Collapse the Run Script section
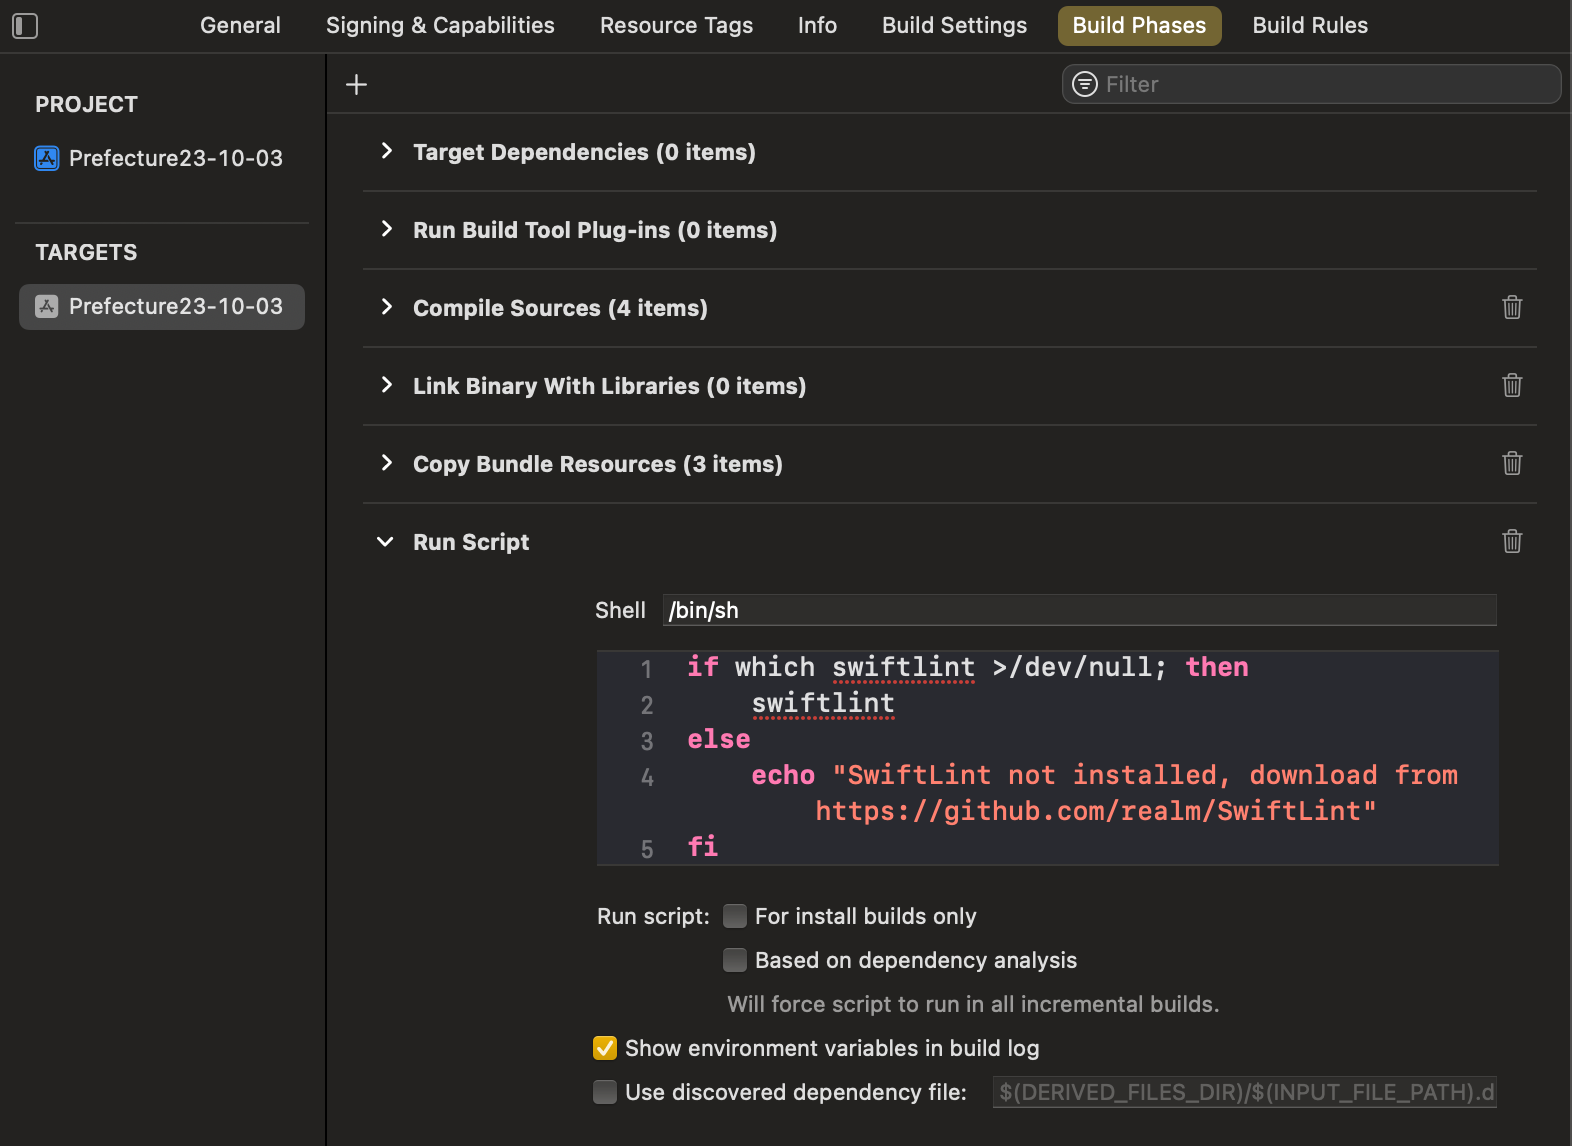This screenshot has height=1146, width=1572. coord(386,542)
